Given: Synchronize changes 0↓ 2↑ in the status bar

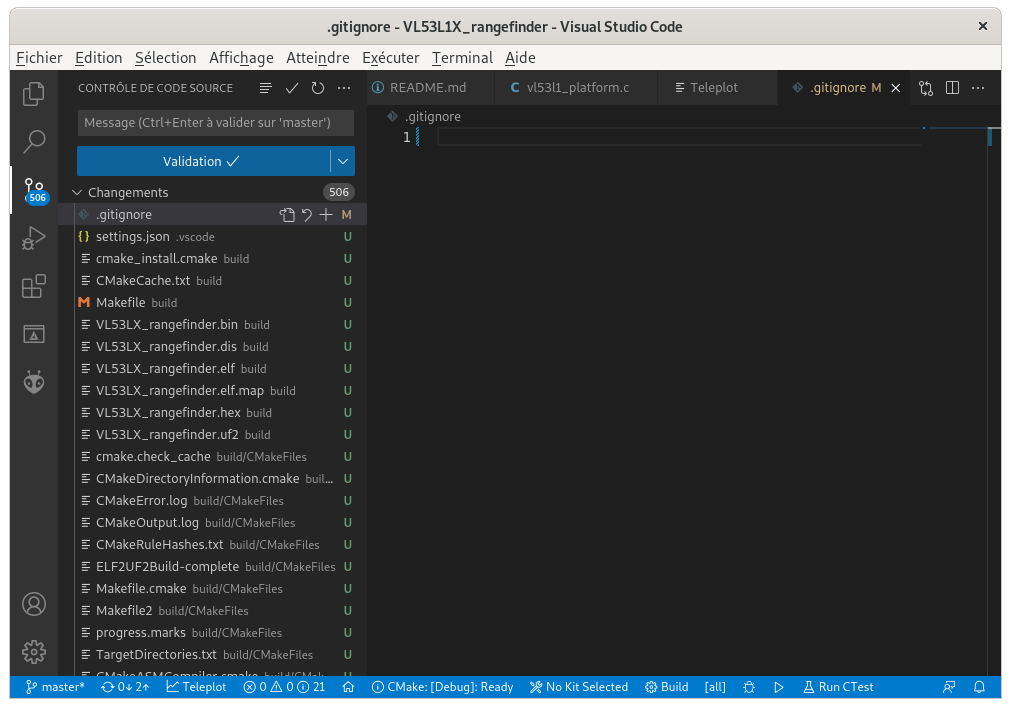Looking at the screenshot, I should (126, 687).
